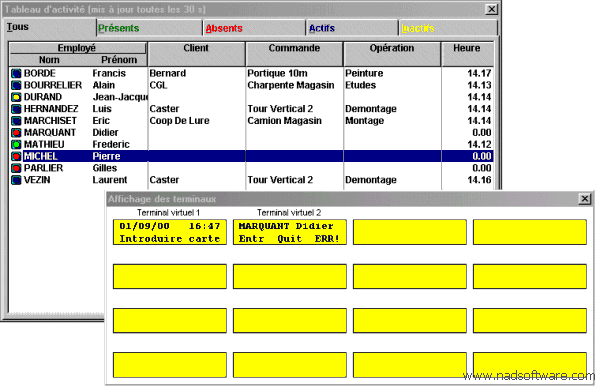This screenshot has width=600, height=387.
Task: Click the first name 'Jean-Jacque'
Action: [120, 97]
